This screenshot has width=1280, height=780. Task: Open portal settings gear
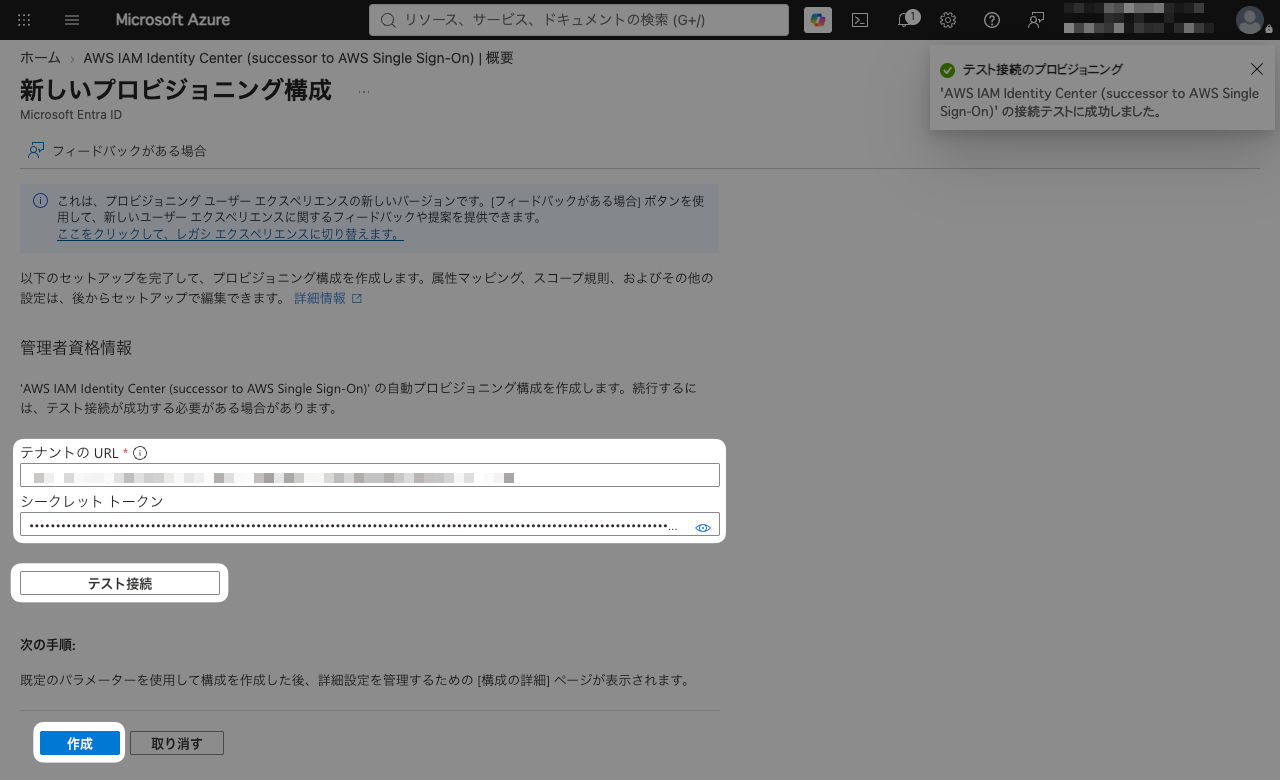(x=948, y=20)
